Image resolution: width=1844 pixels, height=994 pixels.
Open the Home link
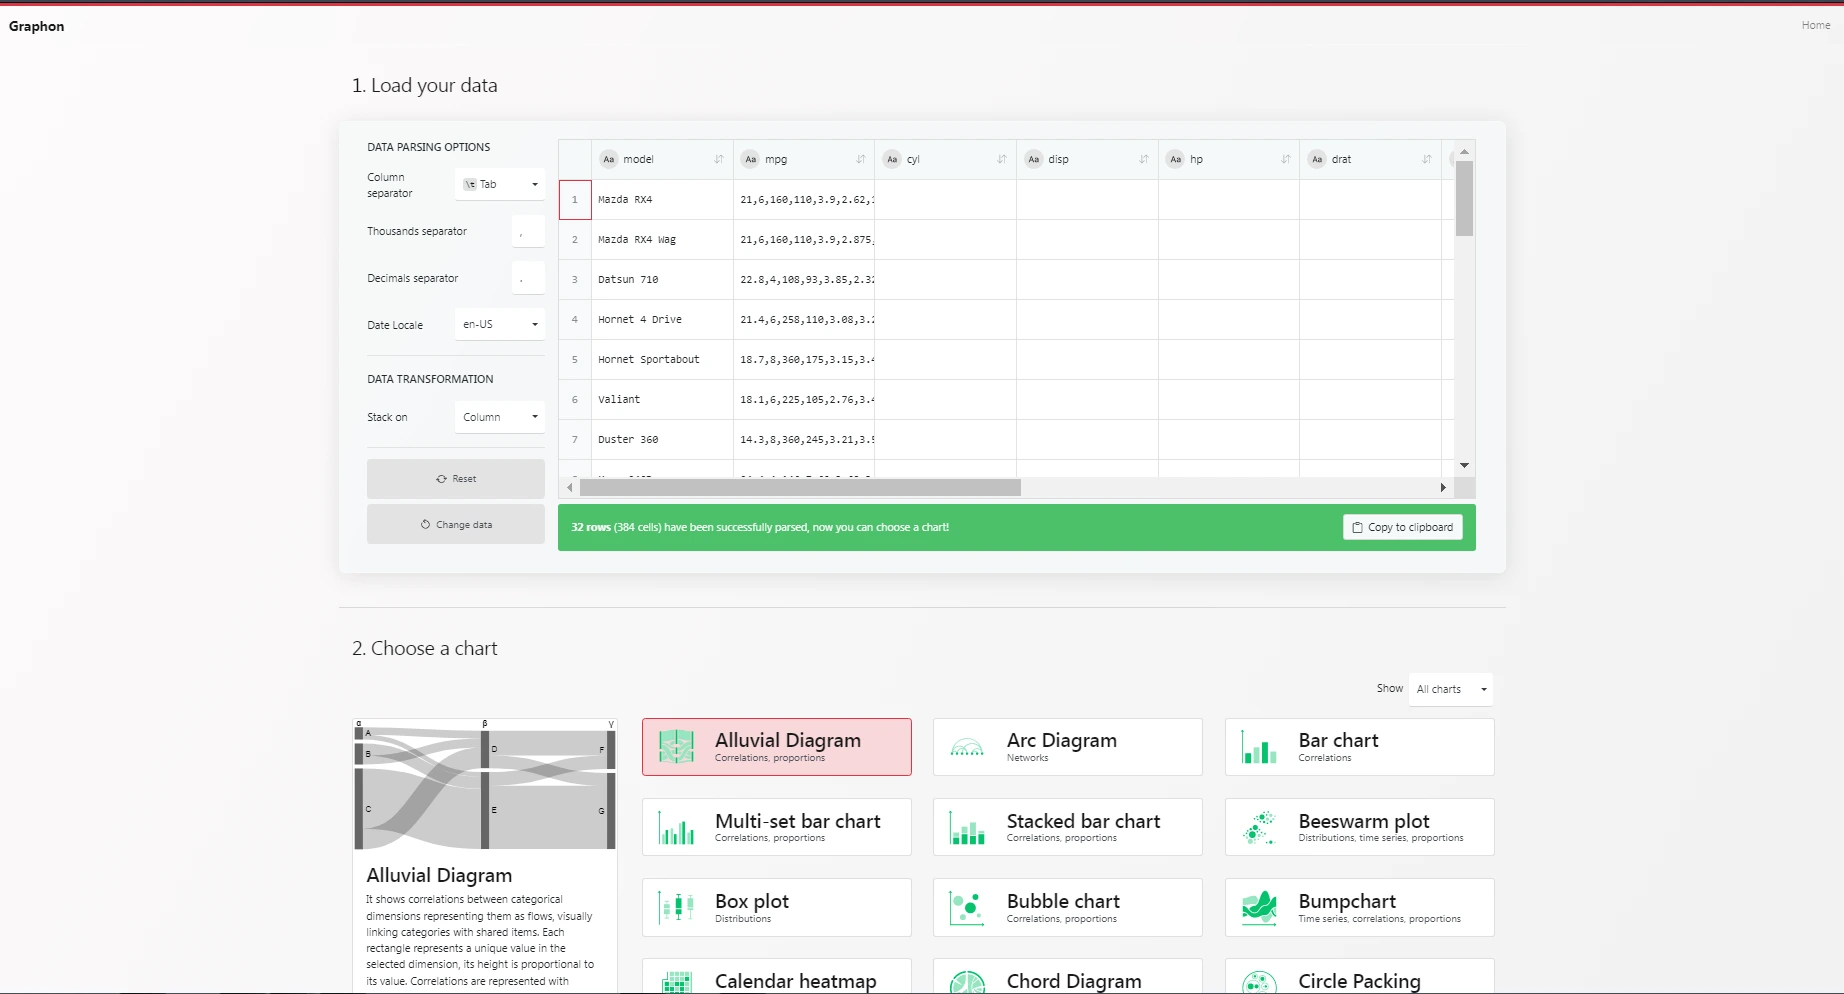click(x=1816, y=25)
